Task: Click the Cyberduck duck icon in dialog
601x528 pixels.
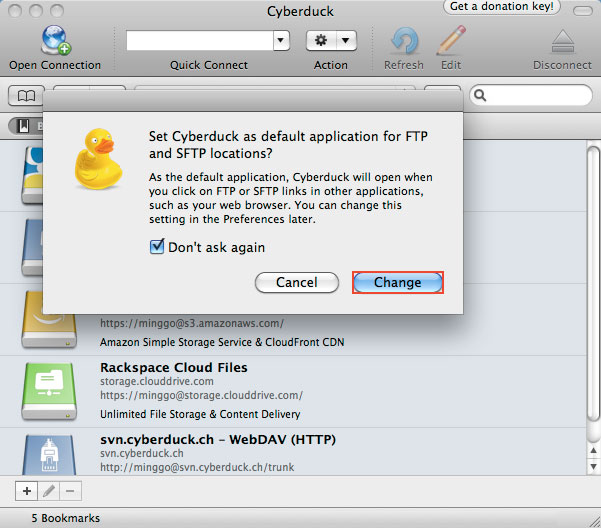Action: click(98, 159)
